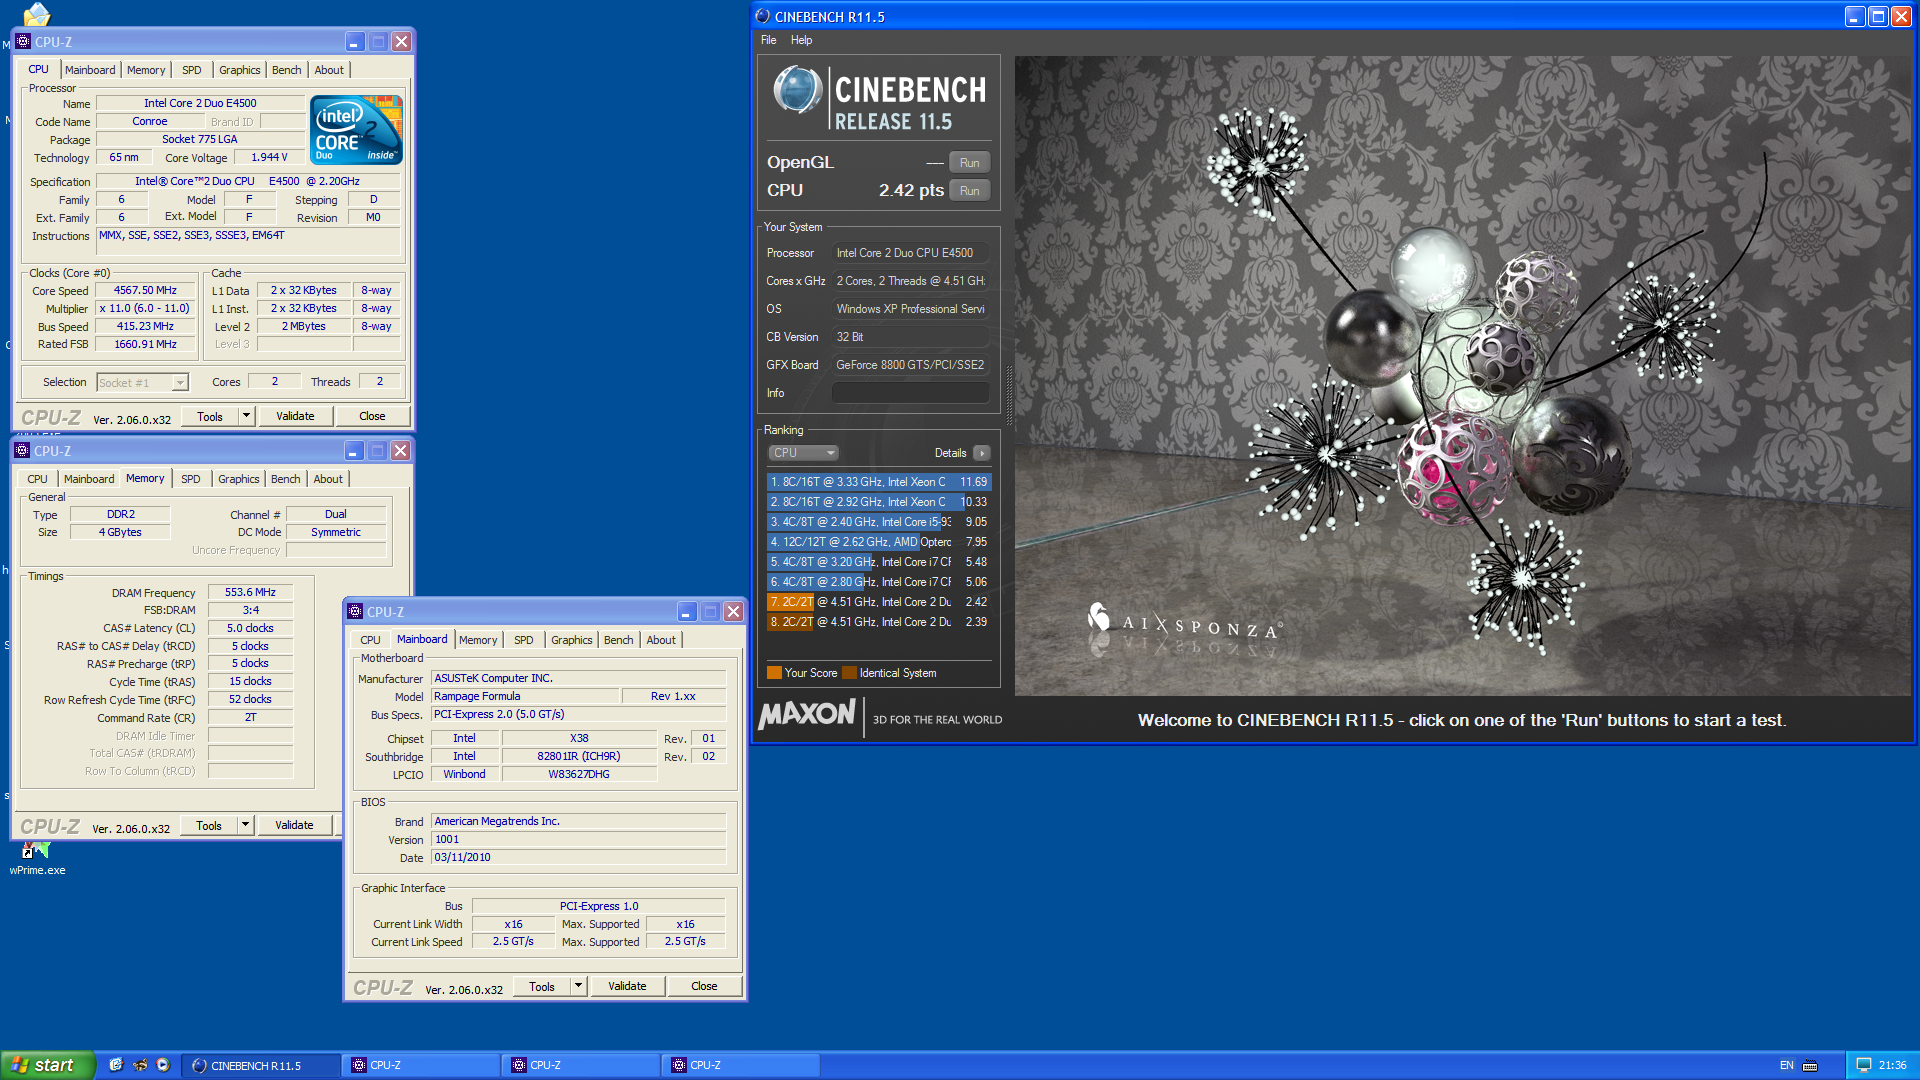Click the BIOS date 03/11/2010 field
1920x1080 pixels.
[x=578, y=857]
